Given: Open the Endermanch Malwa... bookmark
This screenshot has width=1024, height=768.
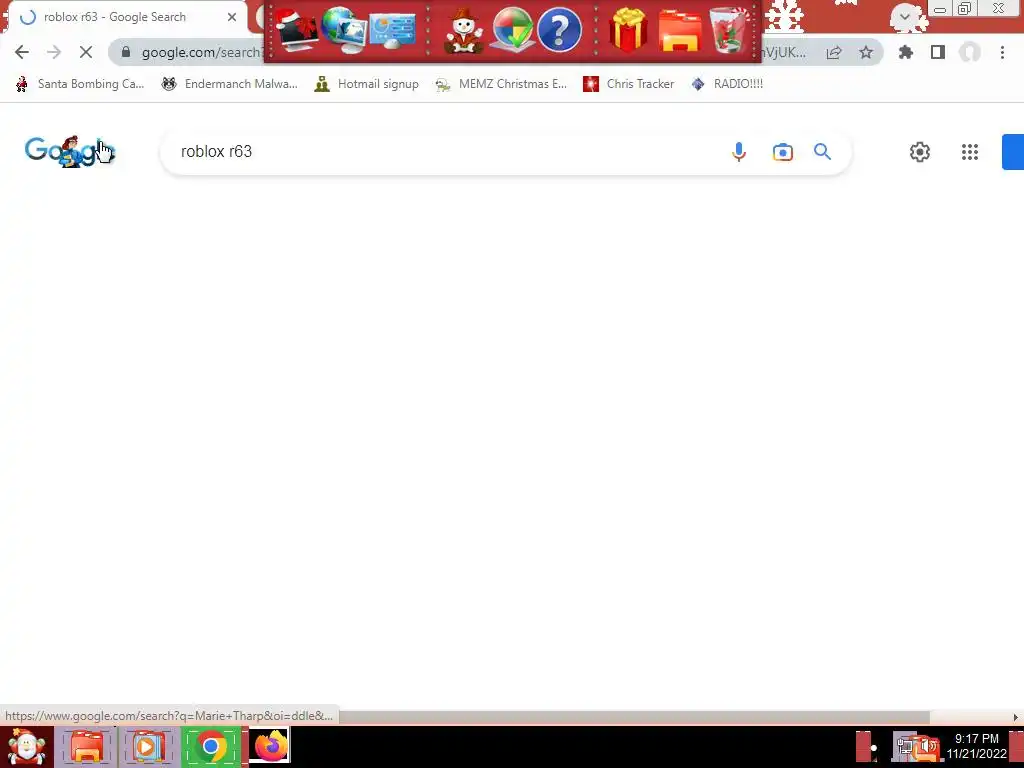Looking at the screenshot, I should (229, 84).
